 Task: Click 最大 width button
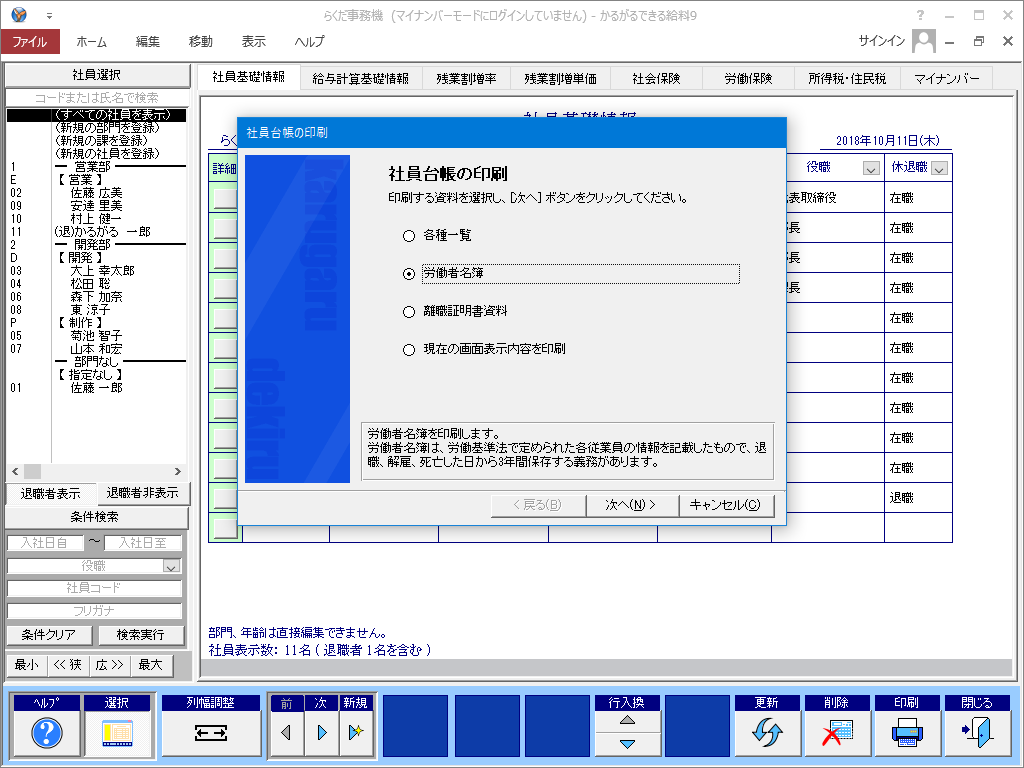tap(151, 665)
